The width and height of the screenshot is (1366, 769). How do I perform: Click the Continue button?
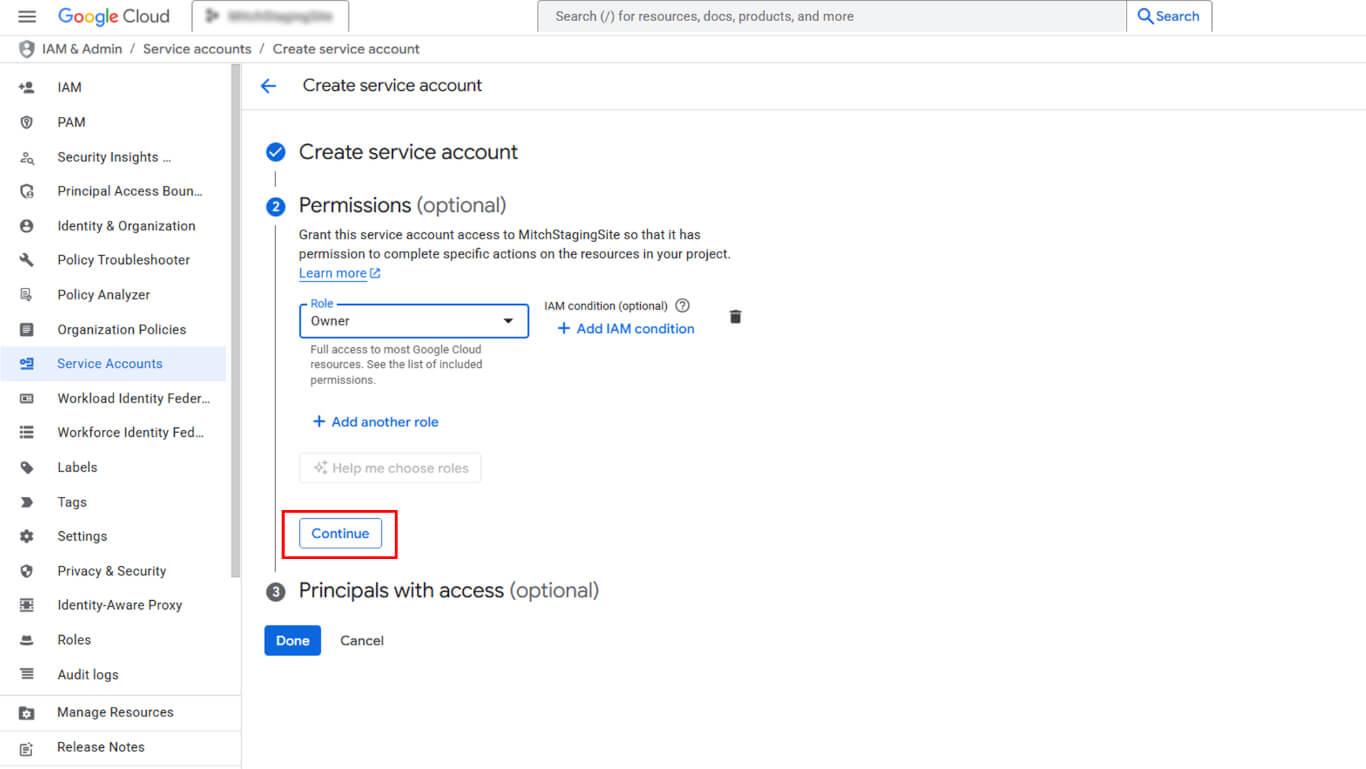point(340,534)
